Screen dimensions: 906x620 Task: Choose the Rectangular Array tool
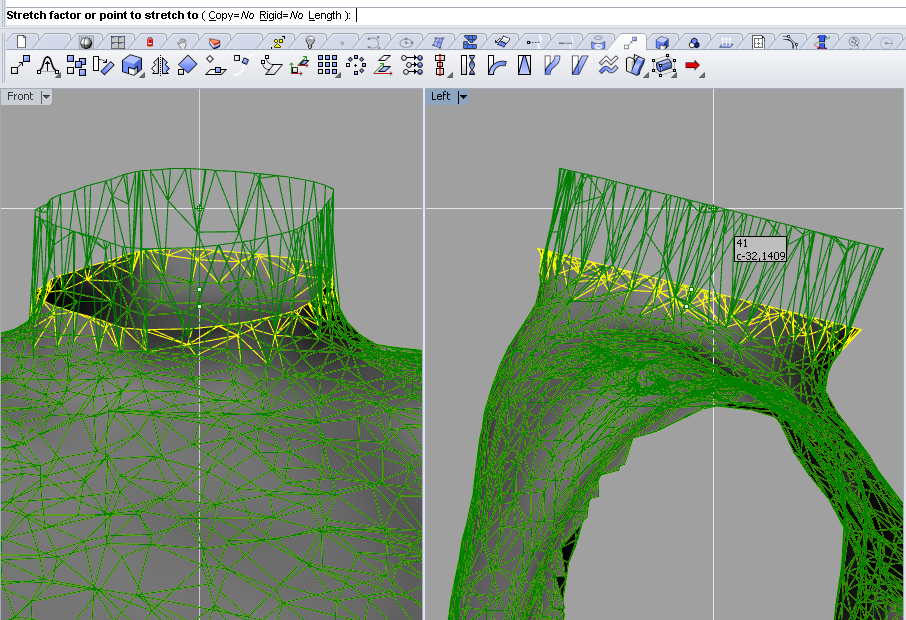(x=328, y=66)
